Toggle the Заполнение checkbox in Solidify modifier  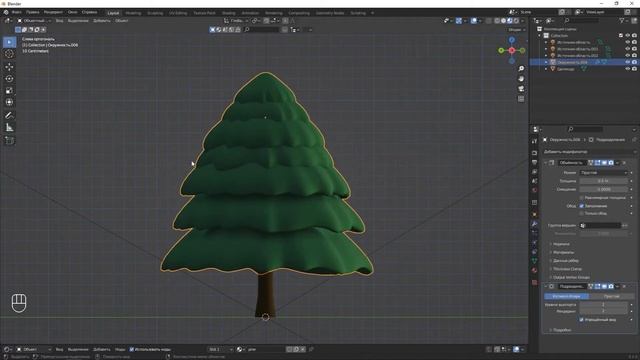click(x=582, y=206)
